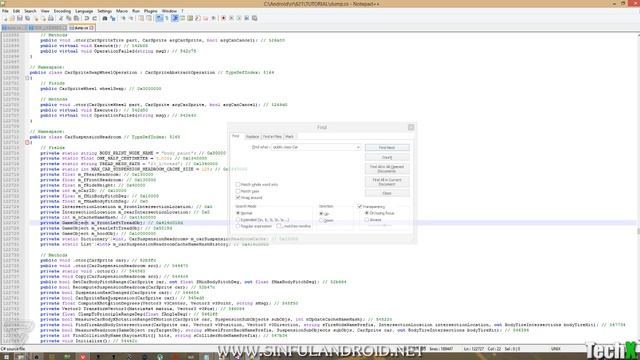
Task: Toggle Show All Characters toolbar icon
Action: point(167,18)
